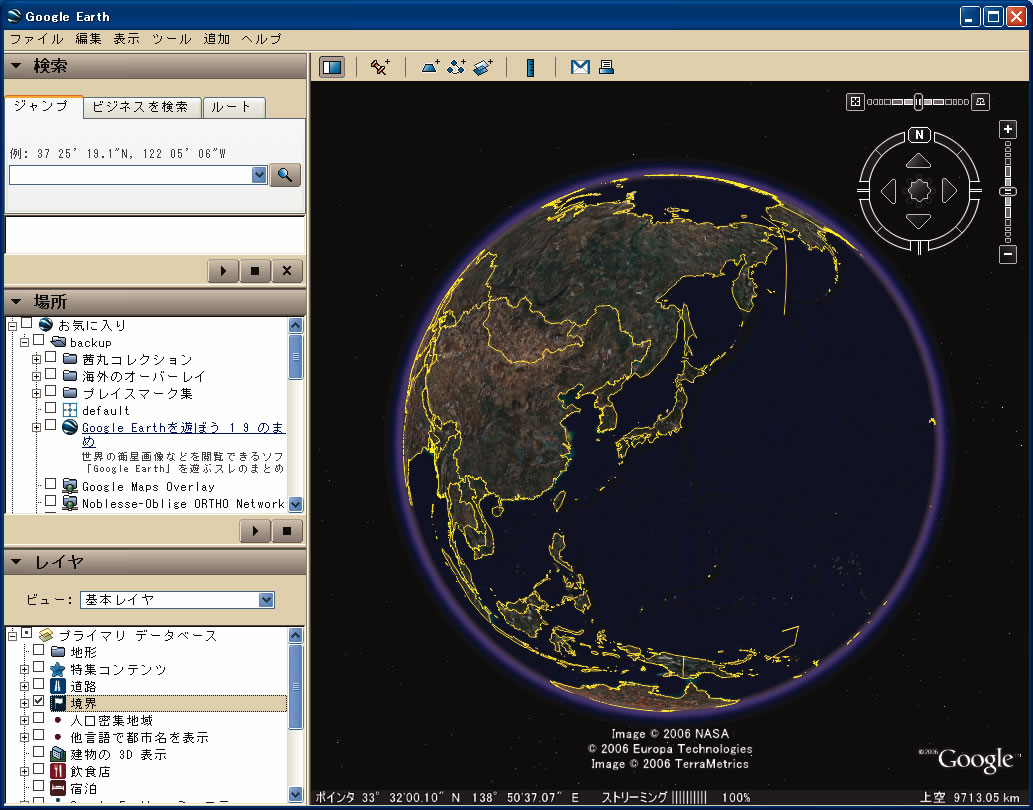Check the 海外のオーバーレイ checkbox
This screenshot has width=1033, height=810.
(51, 375)
